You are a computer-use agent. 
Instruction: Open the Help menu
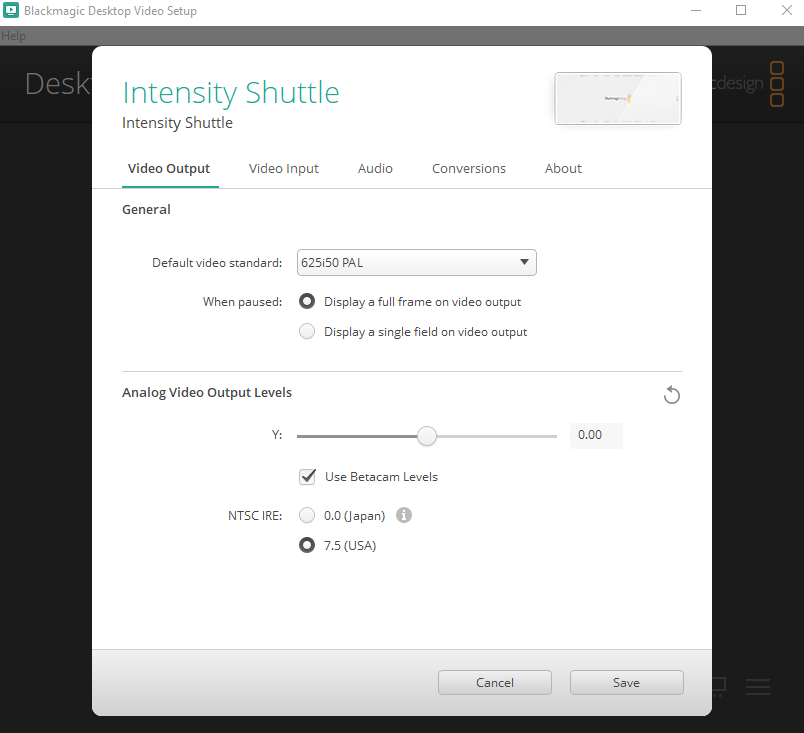(13, 36)
